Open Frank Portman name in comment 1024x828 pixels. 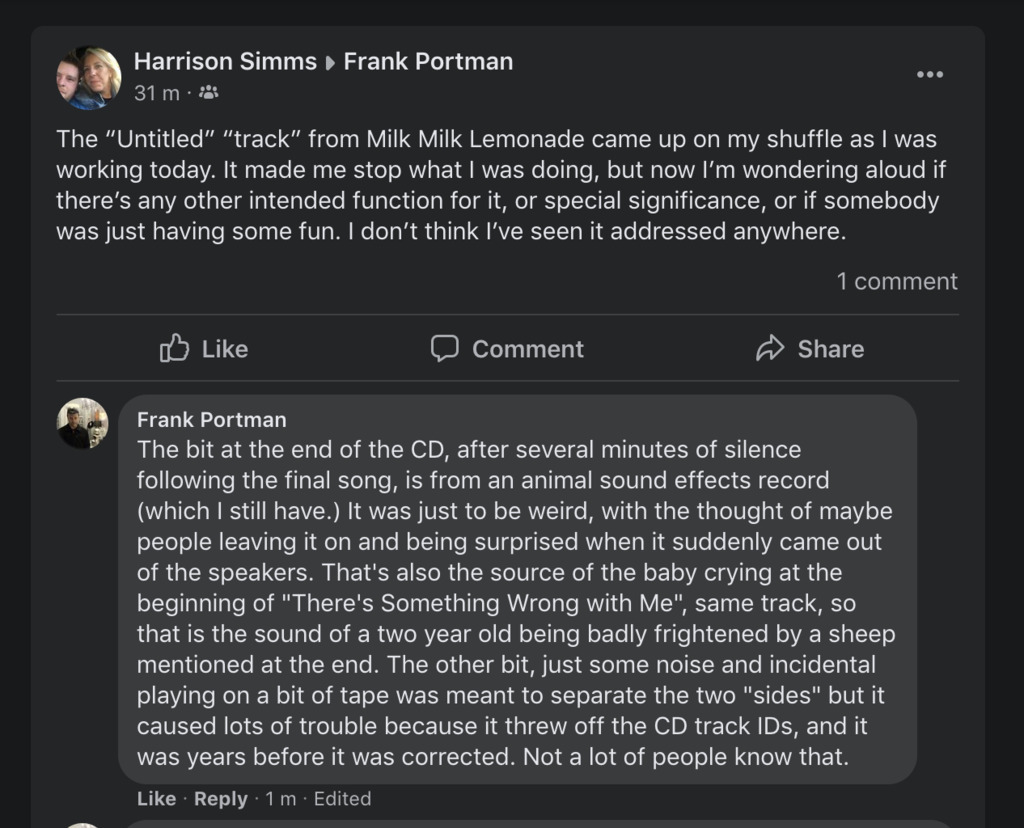[211, 419]
